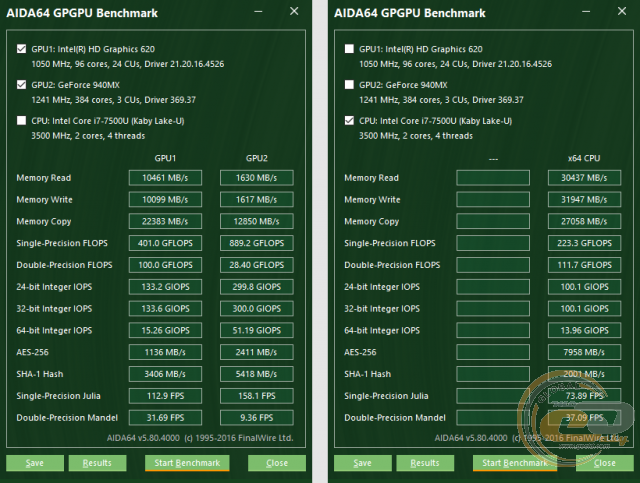The width and height of the screenshot is (640, 483).
Task: Select the 9.36 FPS Mandel value
Action: click(x=257, y=418)
